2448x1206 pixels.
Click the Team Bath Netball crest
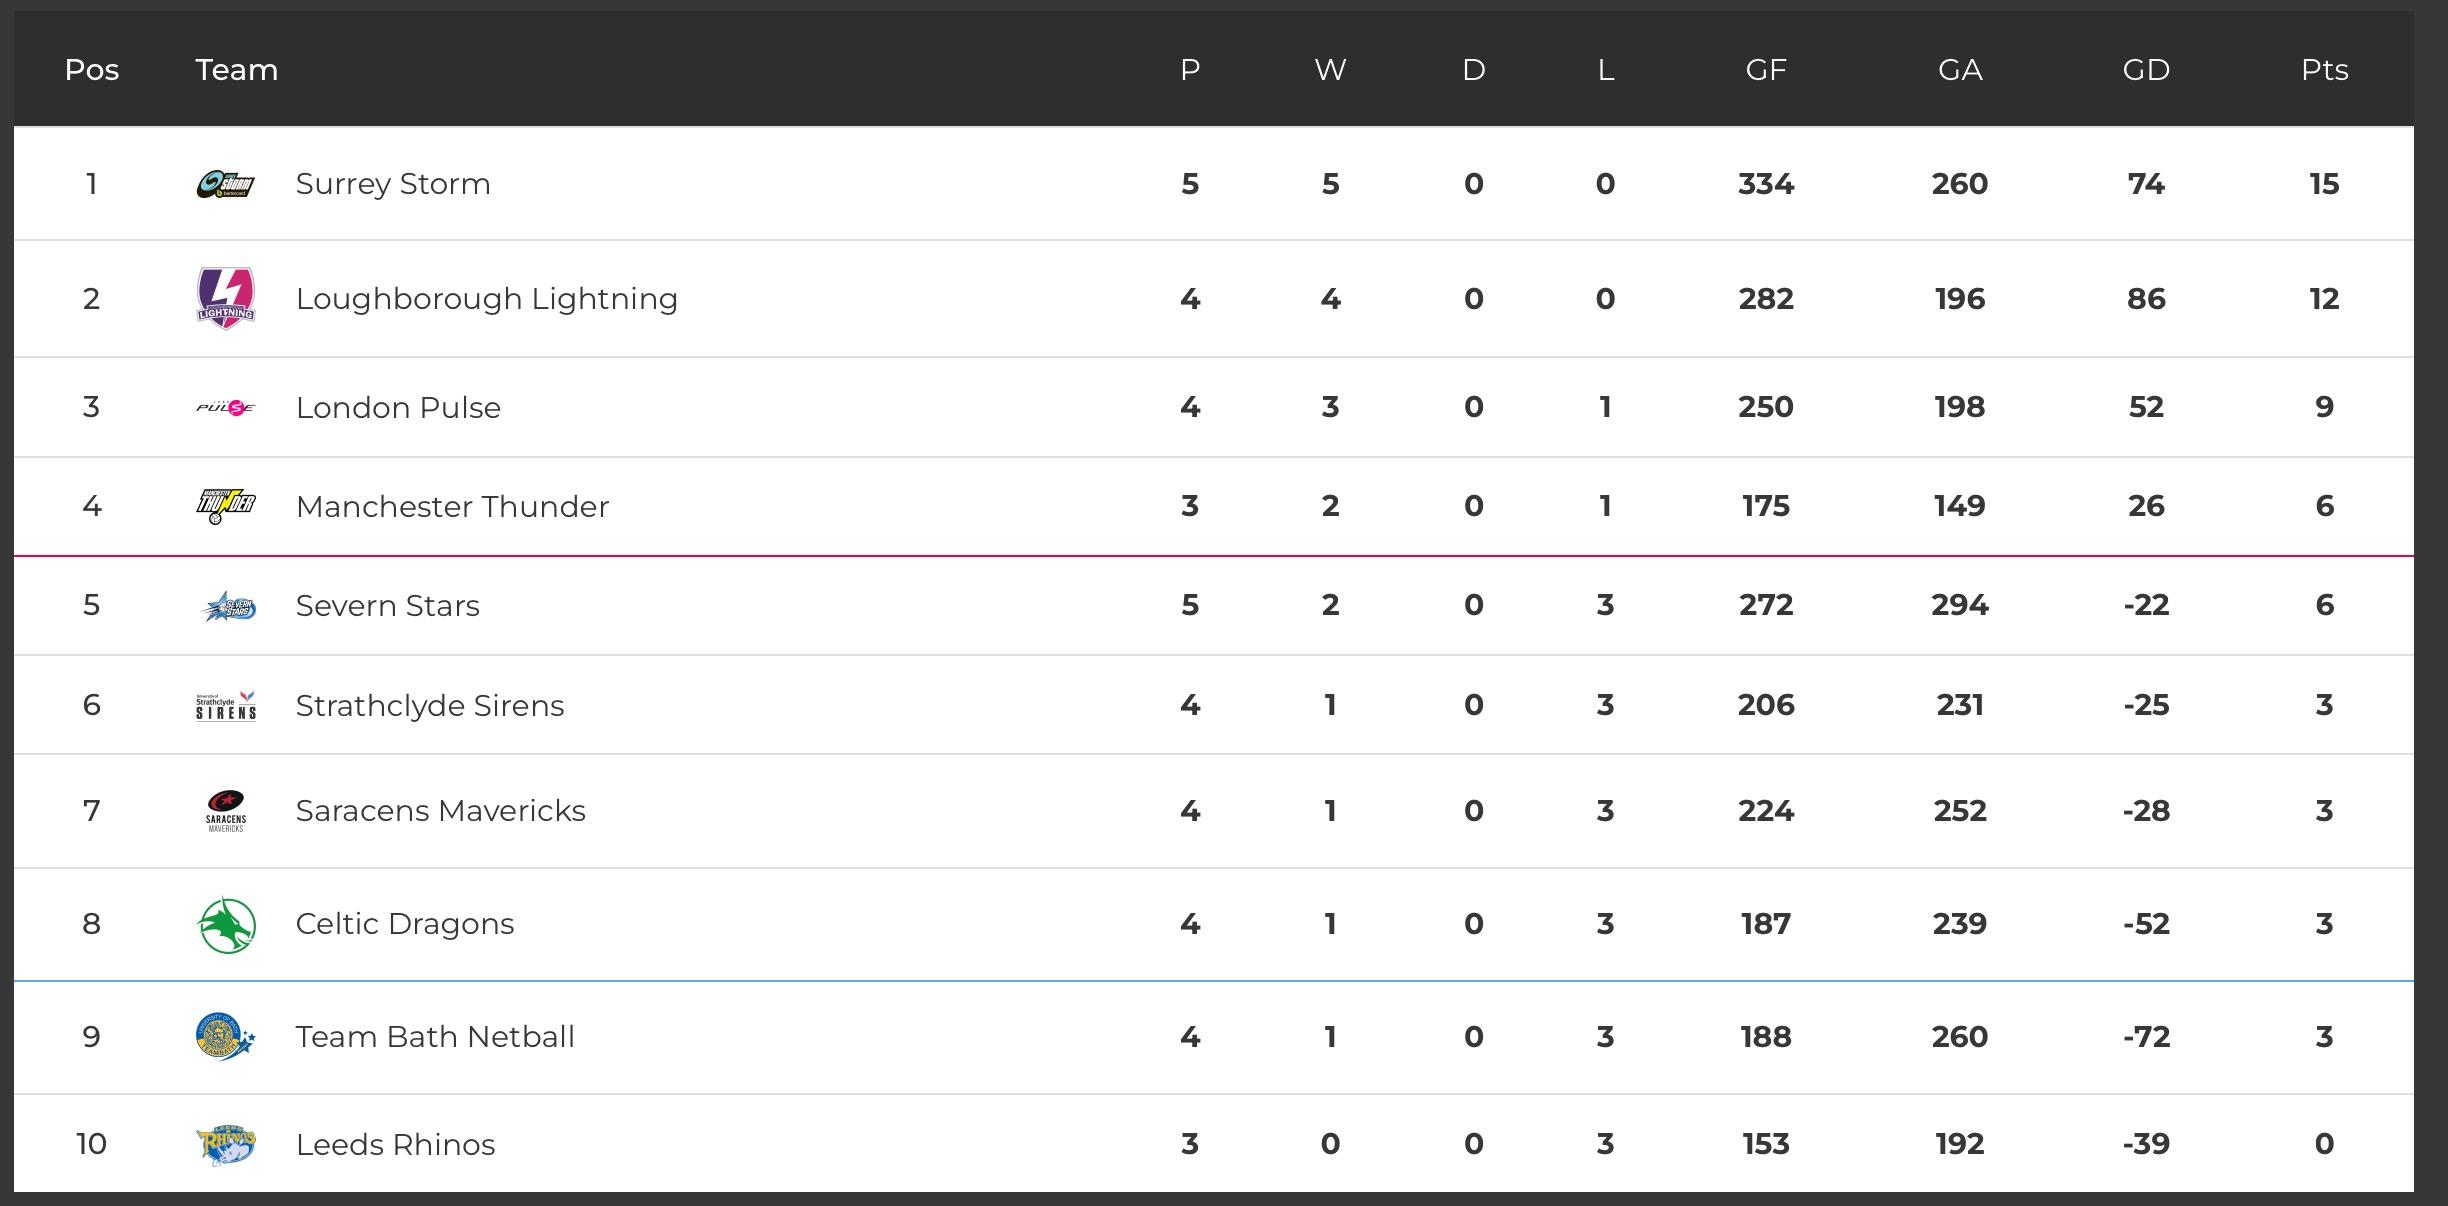click(x=225, y=1037)
